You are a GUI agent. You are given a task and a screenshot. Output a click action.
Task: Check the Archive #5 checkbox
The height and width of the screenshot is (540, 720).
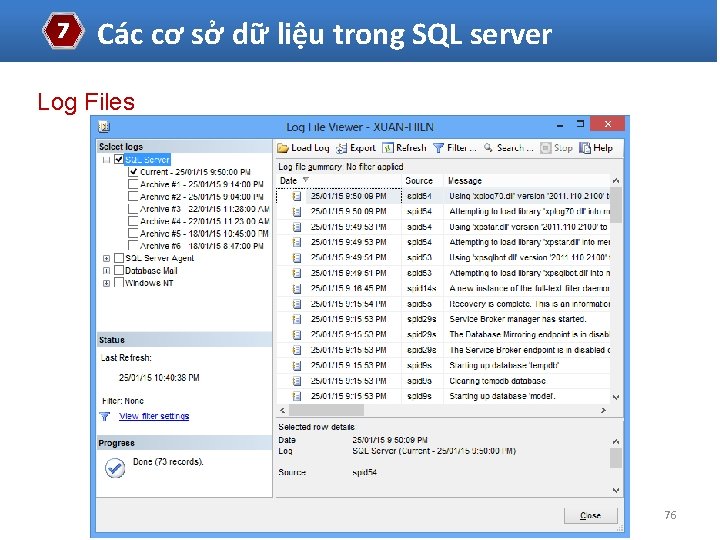point(133,233)
